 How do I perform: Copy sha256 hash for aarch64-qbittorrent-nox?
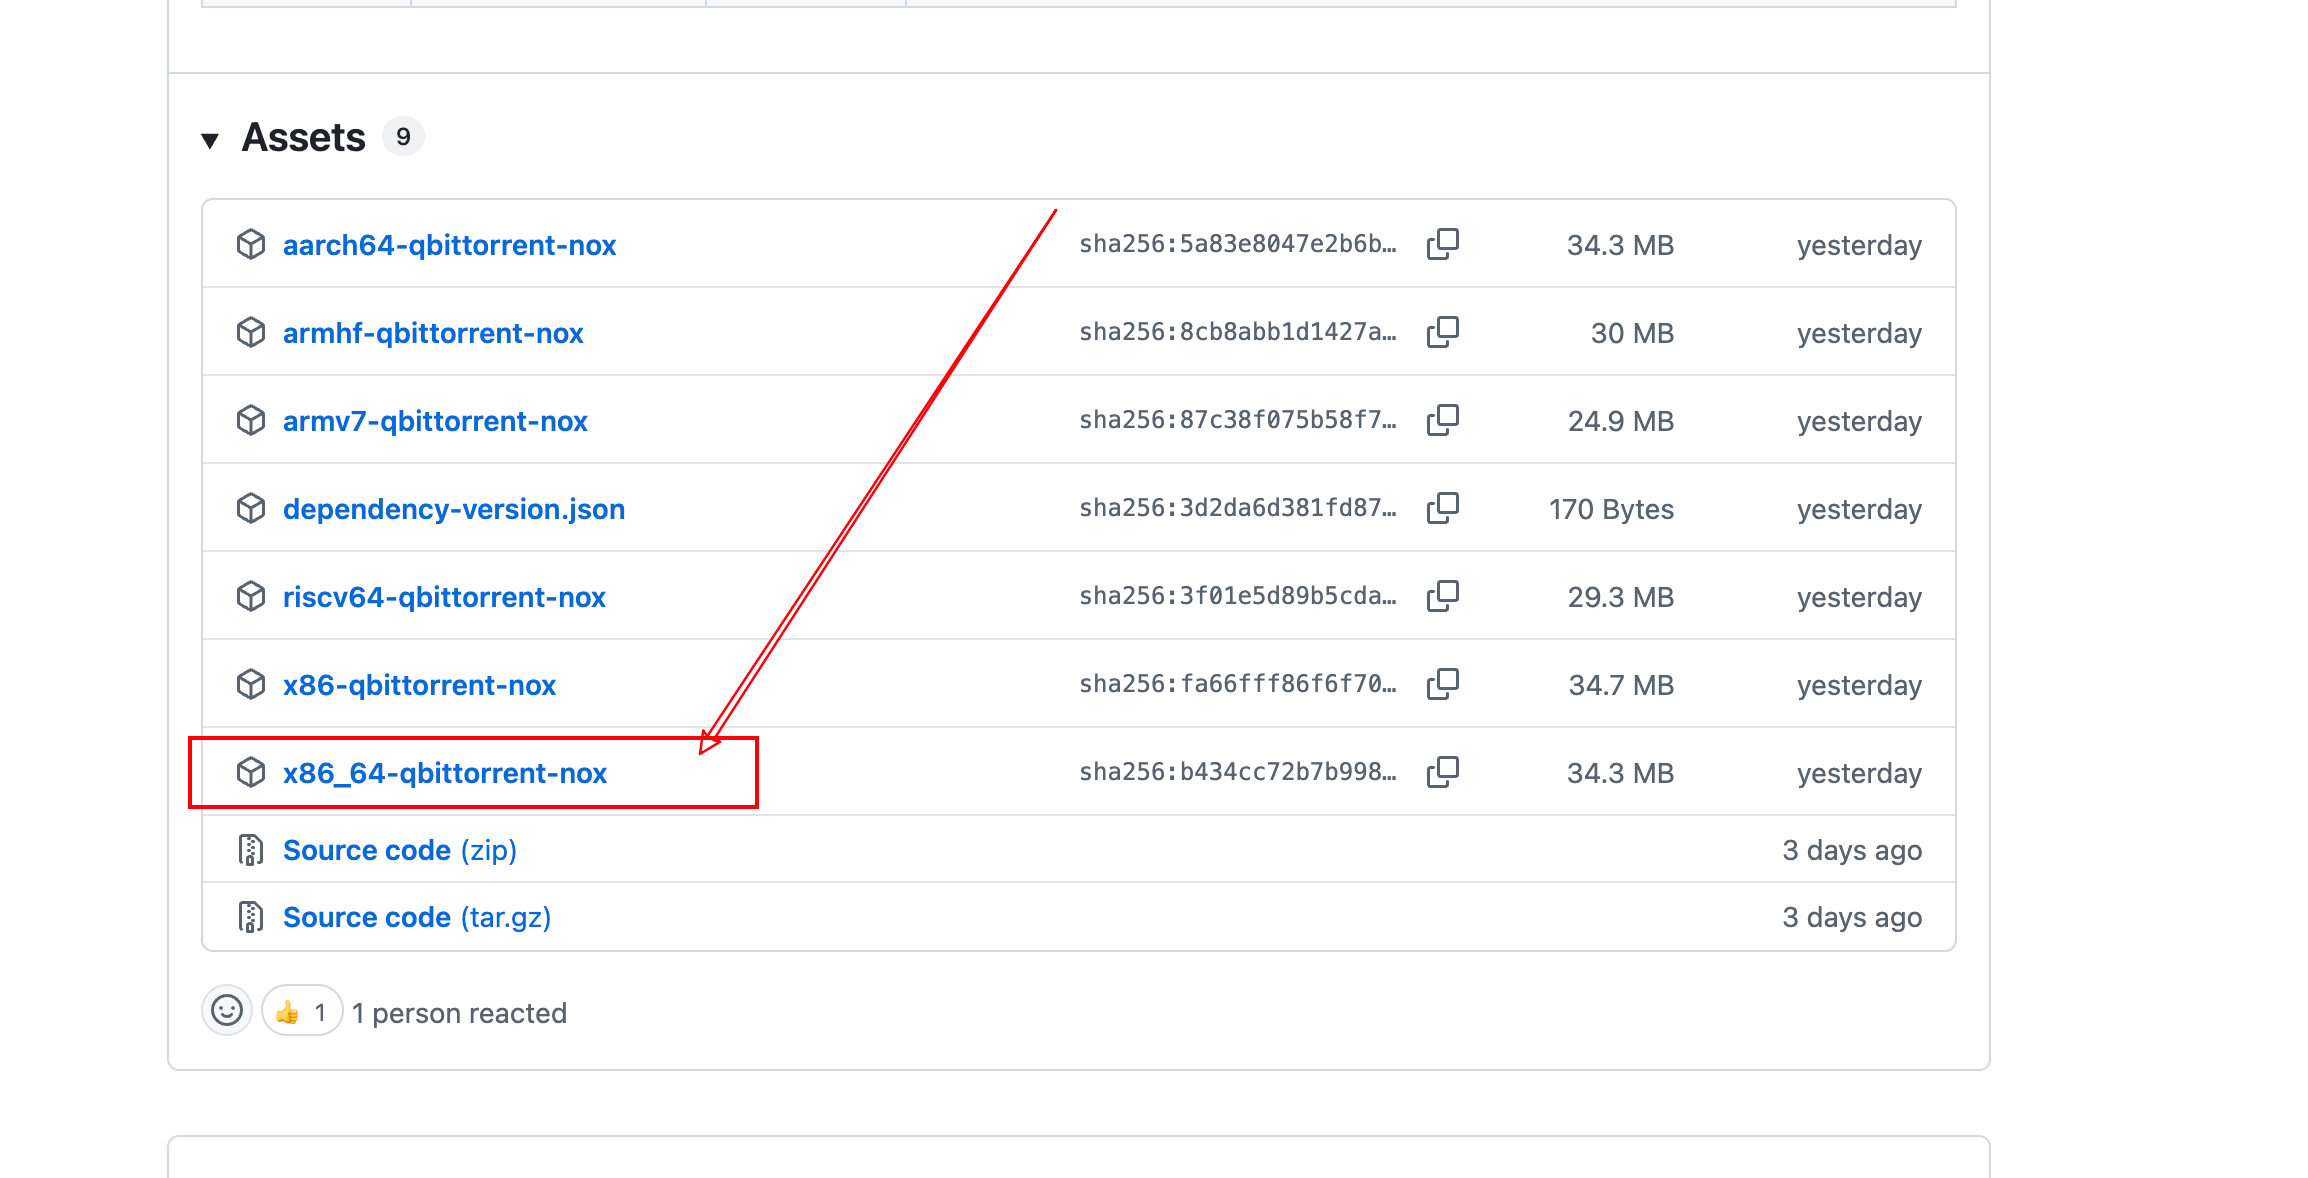(1442, 244)
